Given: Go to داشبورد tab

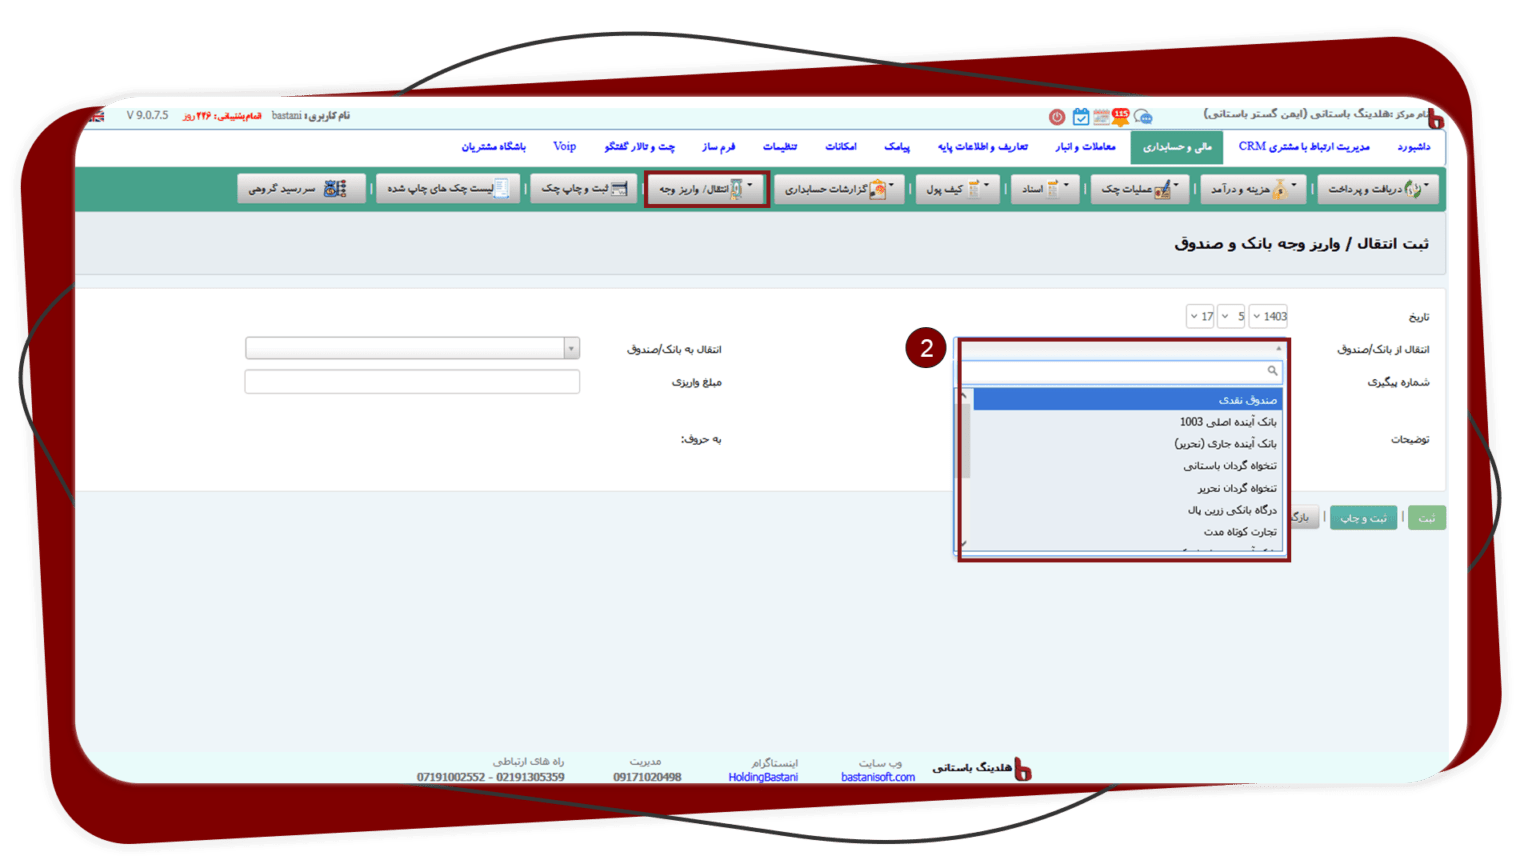Looking at the screenshot, I should [x=1413, y=147].
